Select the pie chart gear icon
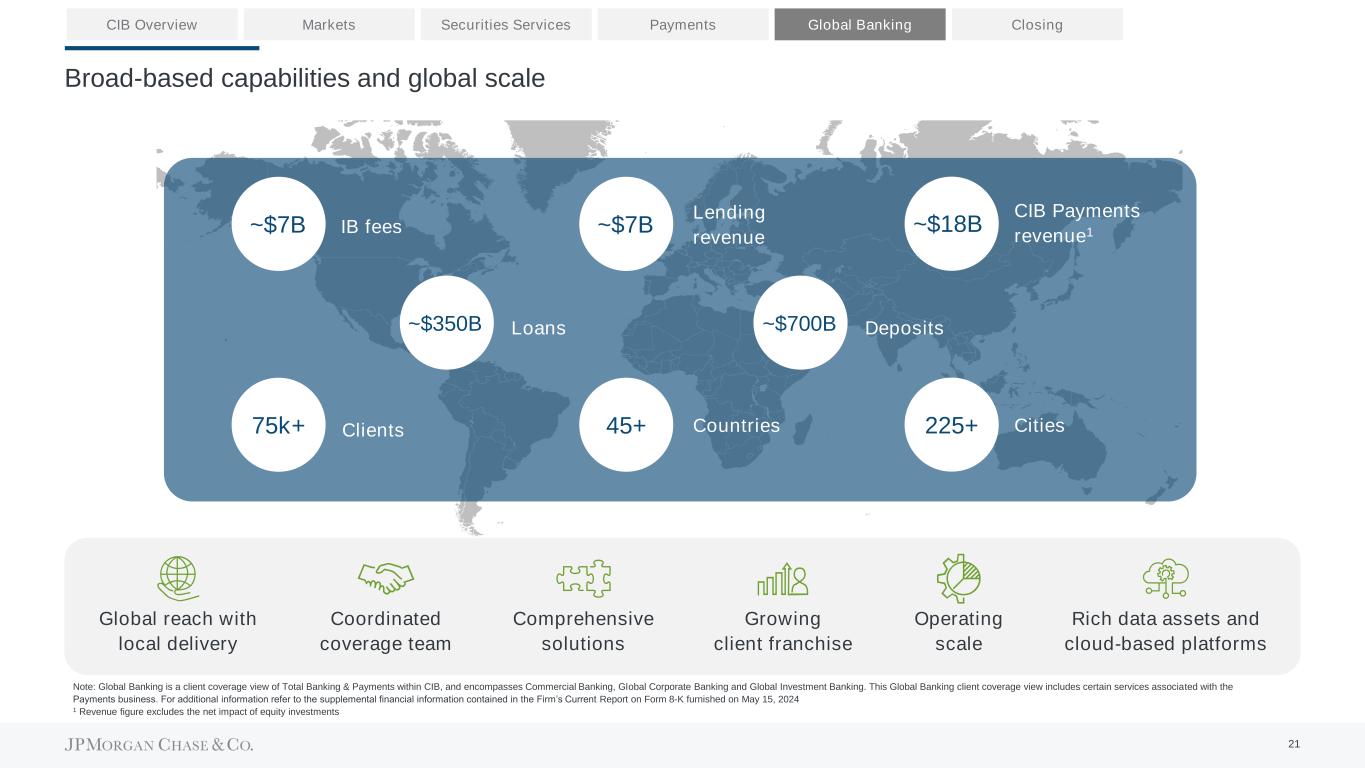 [958, 578]
